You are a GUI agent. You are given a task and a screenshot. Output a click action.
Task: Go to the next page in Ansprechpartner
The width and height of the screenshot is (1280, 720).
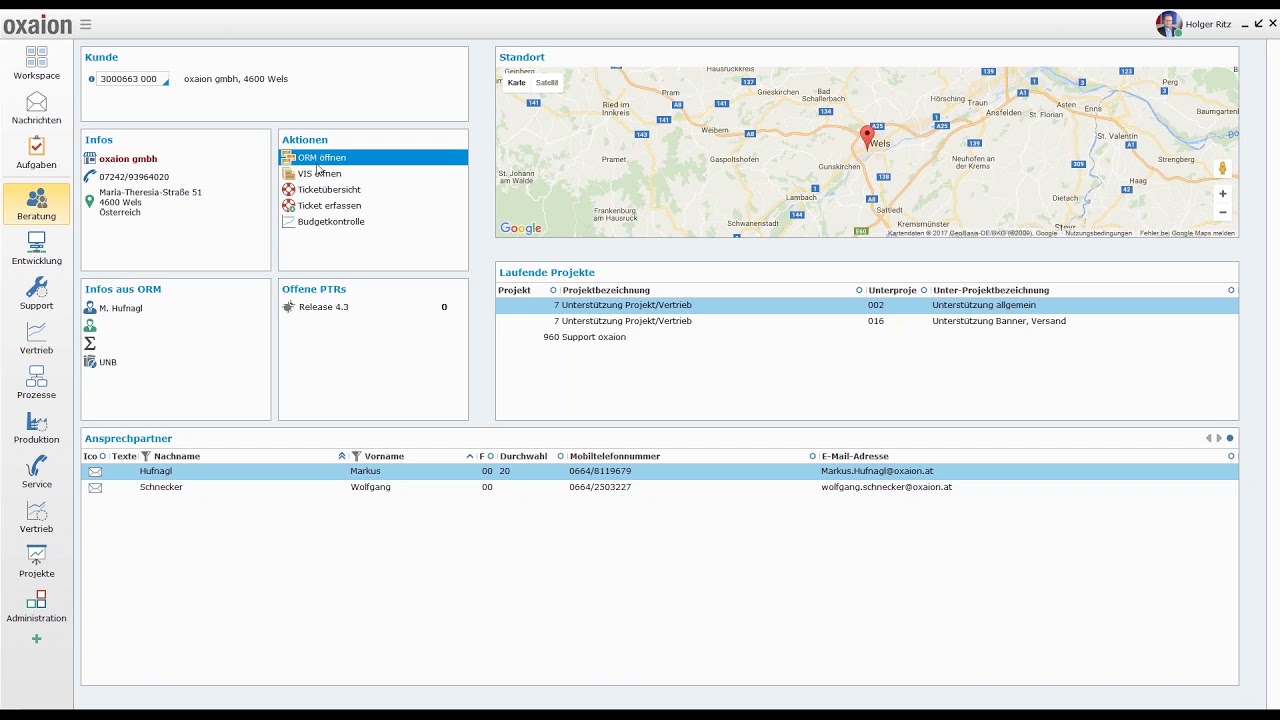(x=1219, y=438)
